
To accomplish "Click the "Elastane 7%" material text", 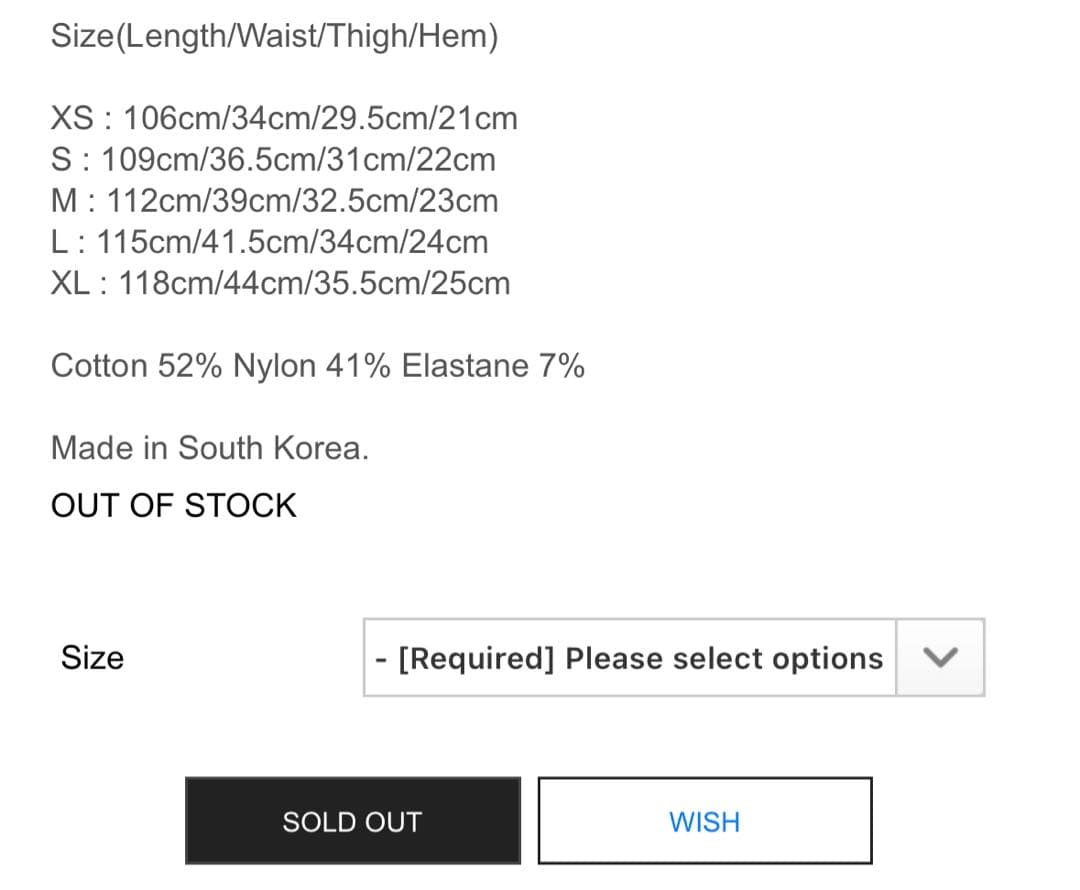I will pyautogui.click(x=493, y=365).
